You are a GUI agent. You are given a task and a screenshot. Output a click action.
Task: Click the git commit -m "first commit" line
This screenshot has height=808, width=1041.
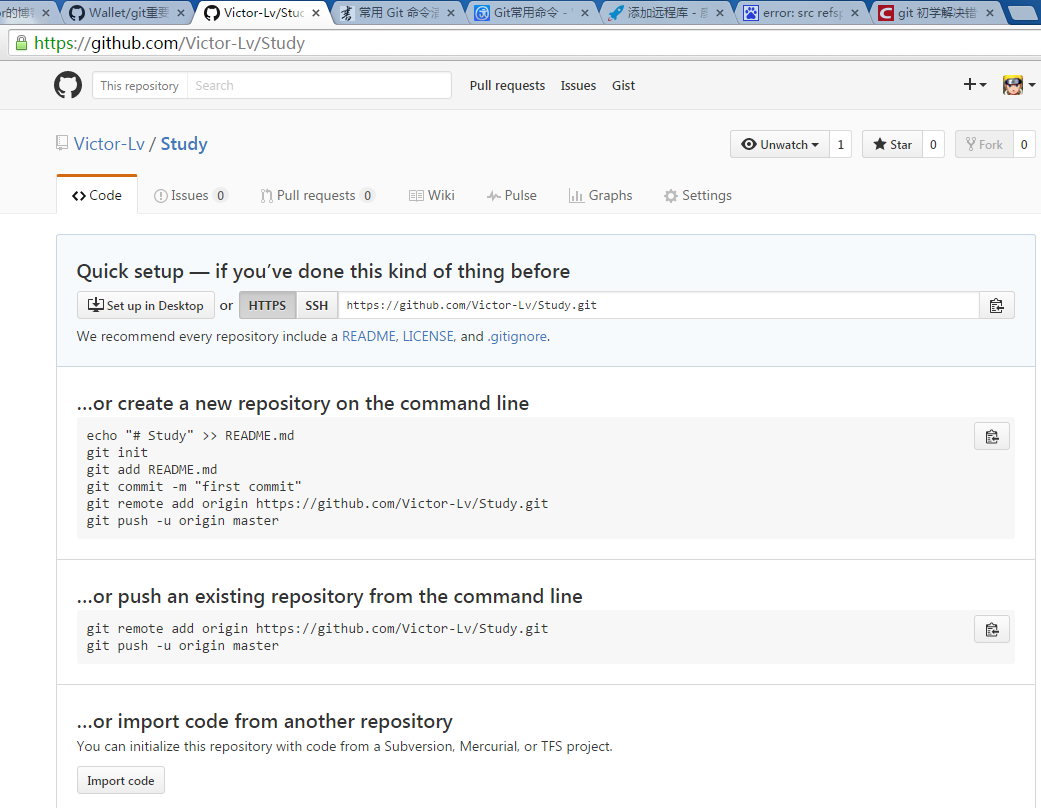(194, 487)
